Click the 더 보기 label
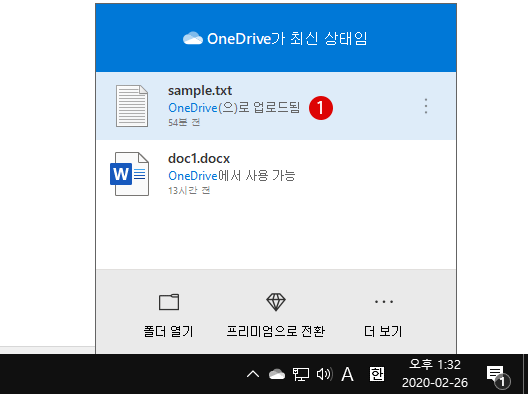Screen dimensions: 528x394 (x=384, y=331)
